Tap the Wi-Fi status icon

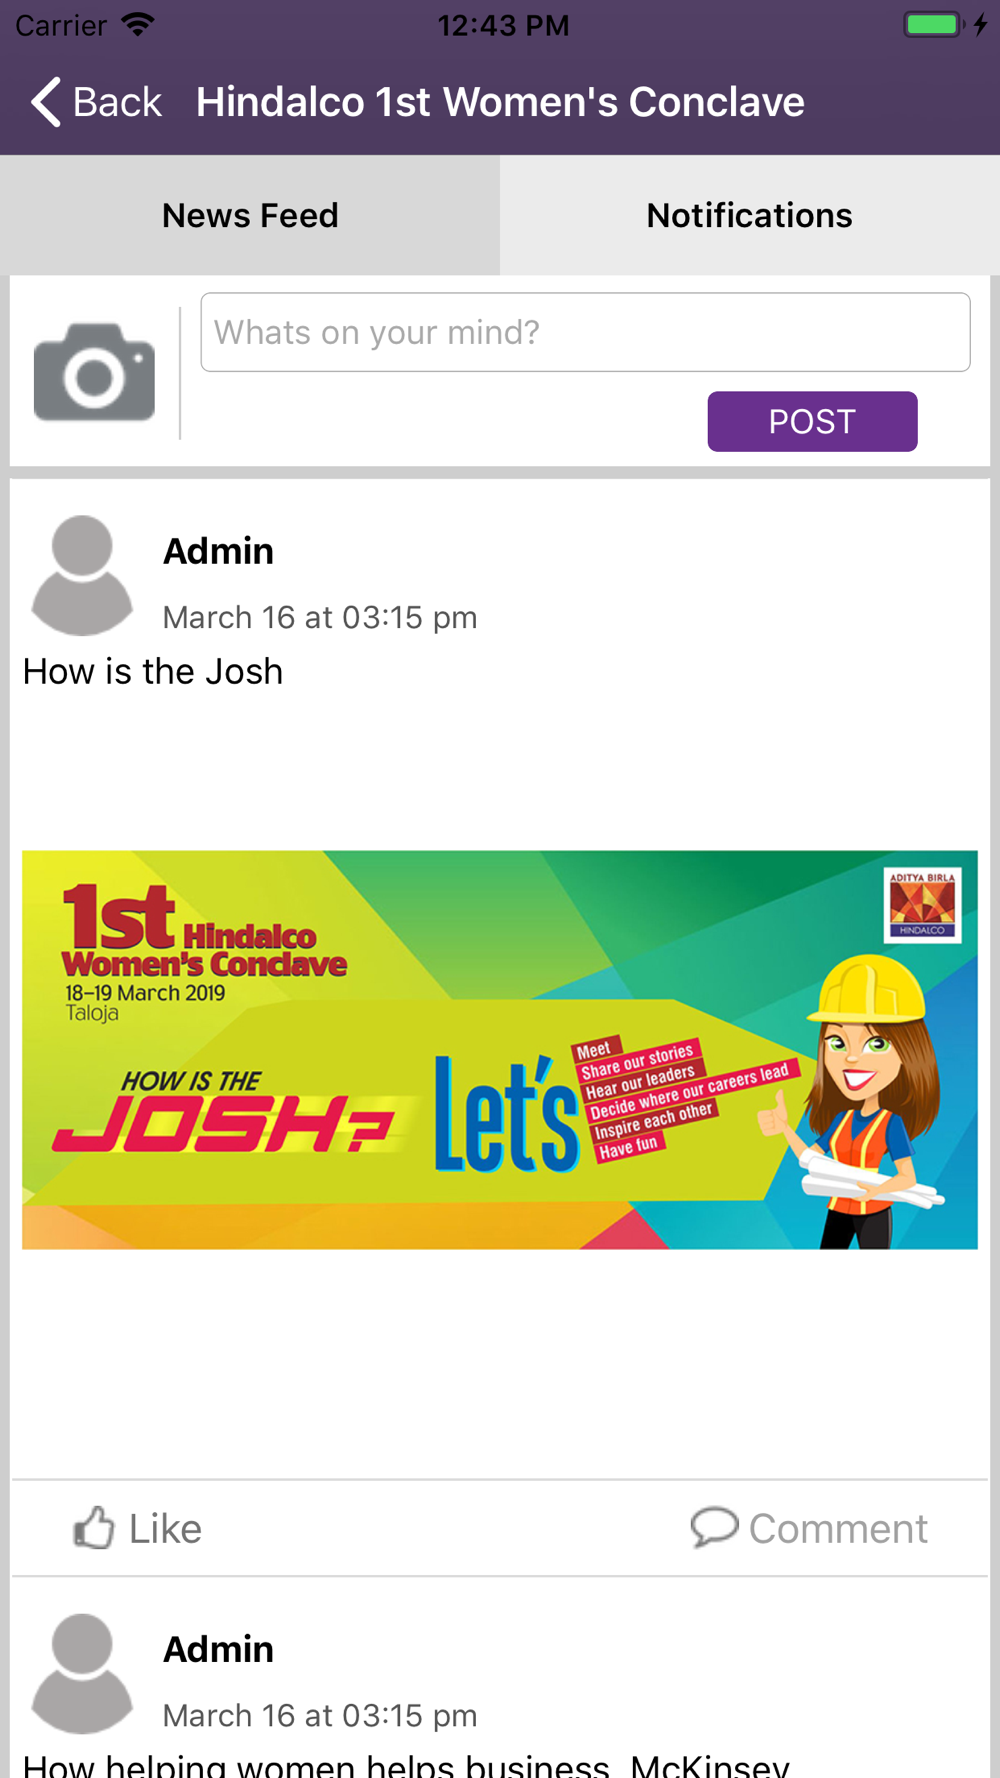coord(138,25)
